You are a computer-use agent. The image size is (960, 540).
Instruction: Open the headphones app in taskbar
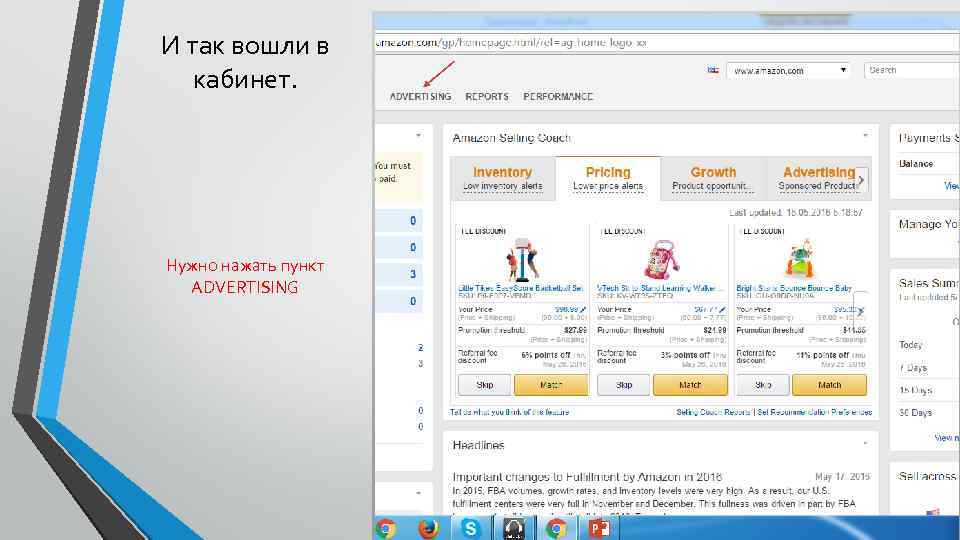[513, 528]
